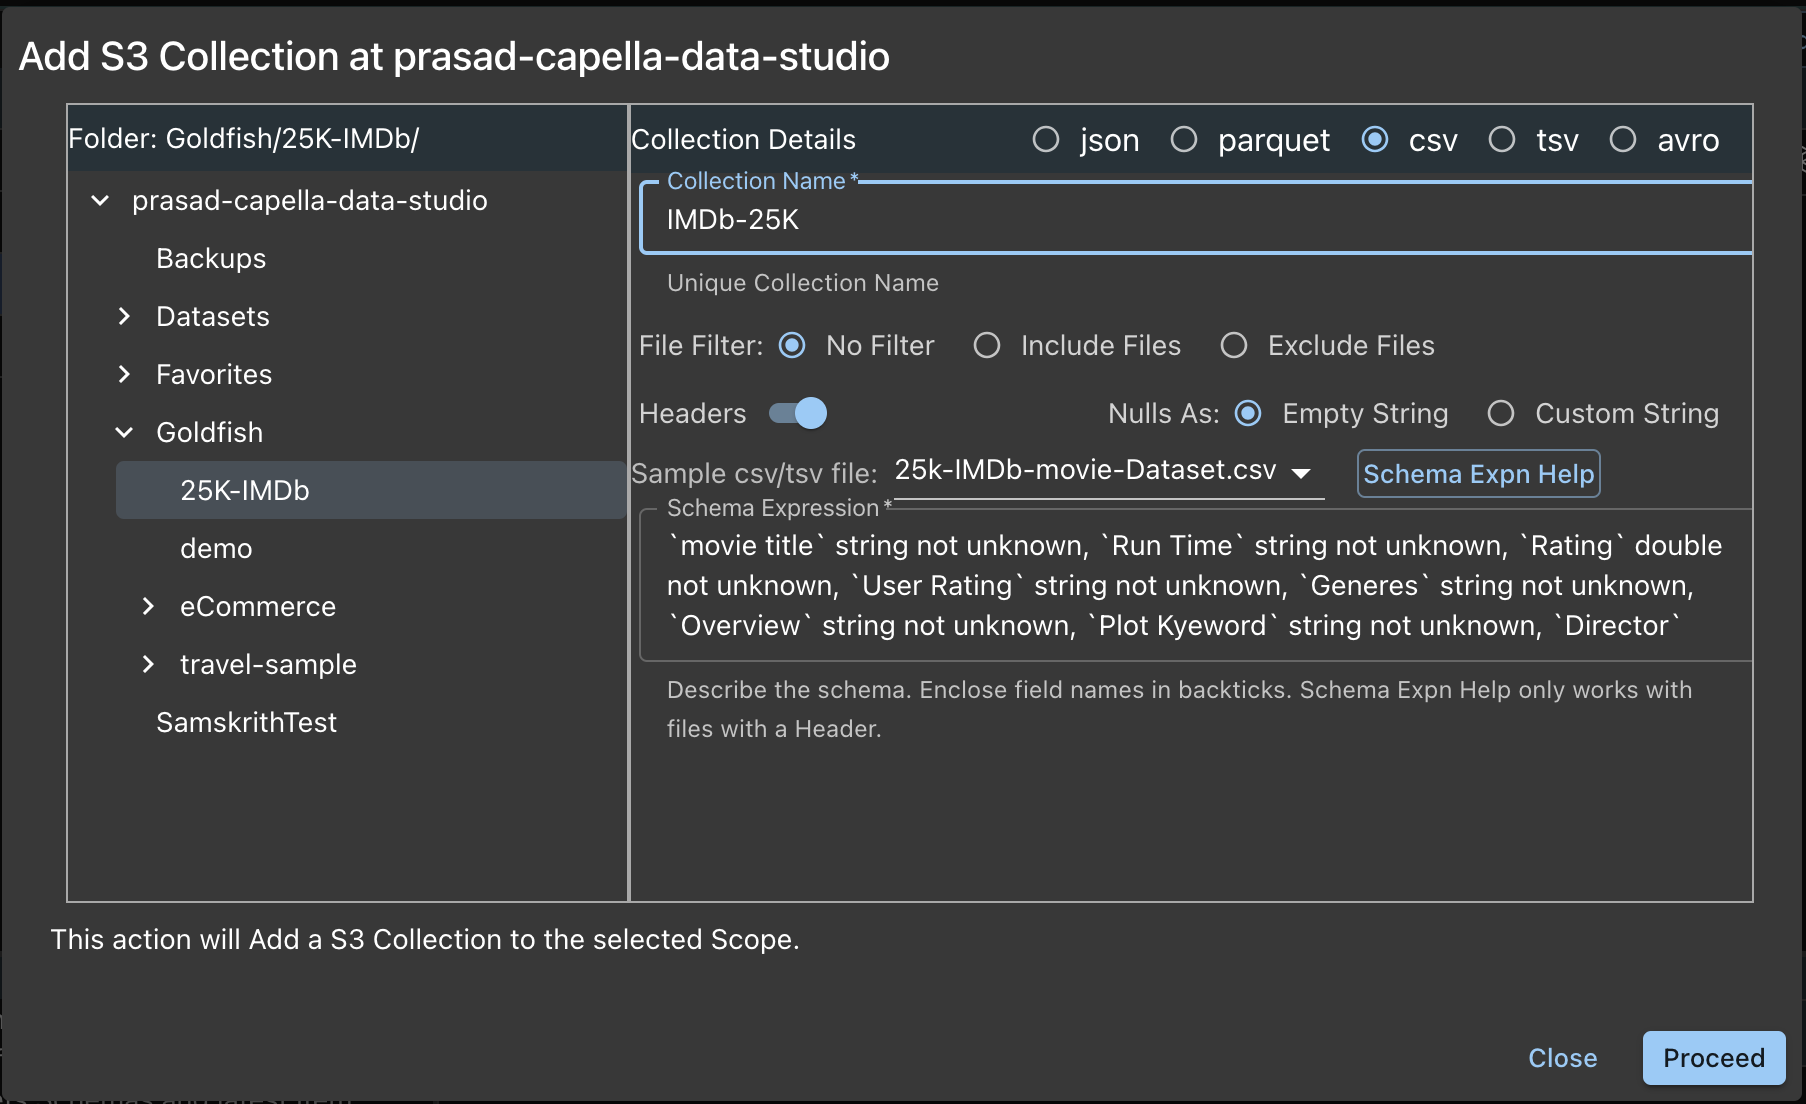Select the eCommerce folder label

point(258,606)
